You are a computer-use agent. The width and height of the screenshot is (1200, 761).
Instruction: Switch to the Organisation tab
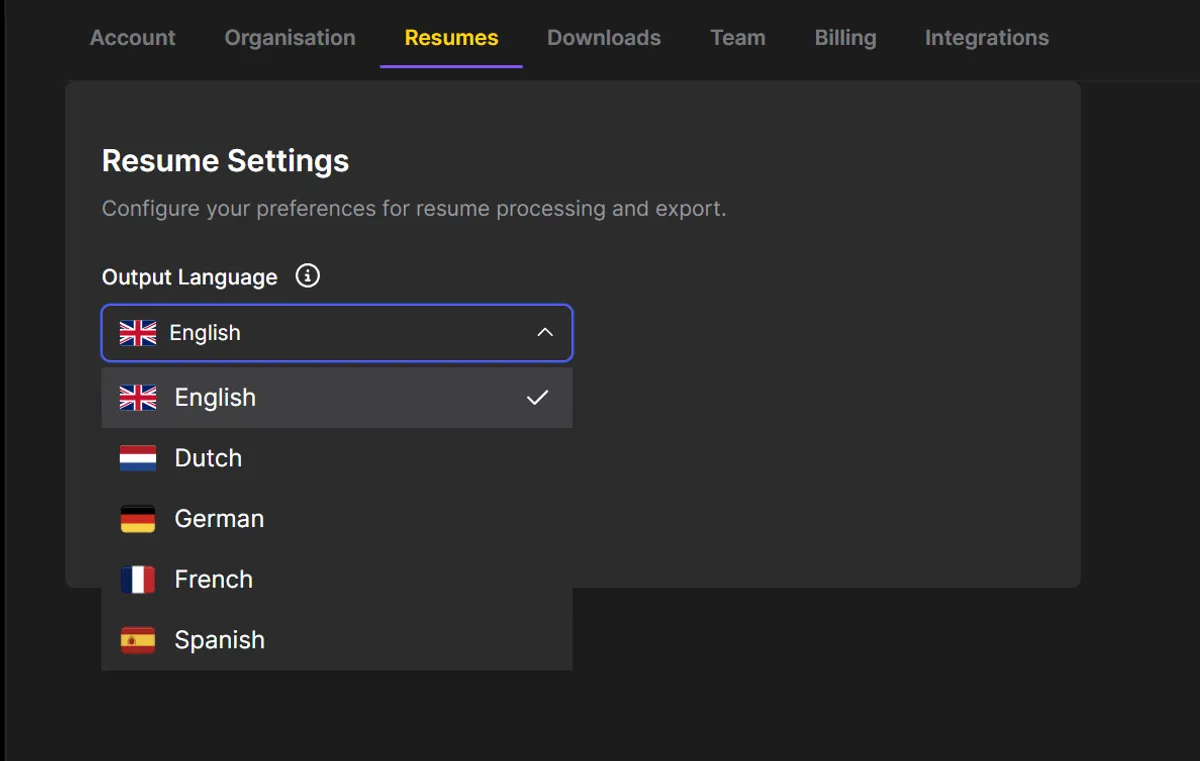pyautogui.click(x=290, y=38)
